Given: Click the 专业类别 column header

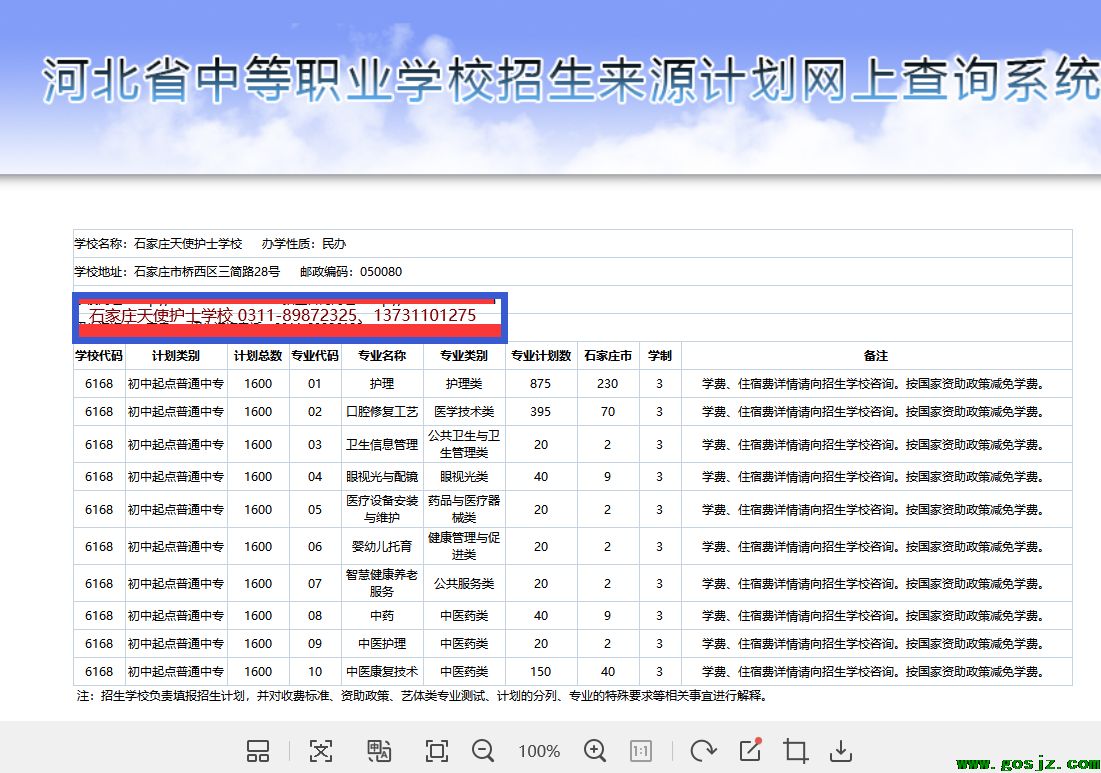Looking at the screenshot, I should point(463,356).
